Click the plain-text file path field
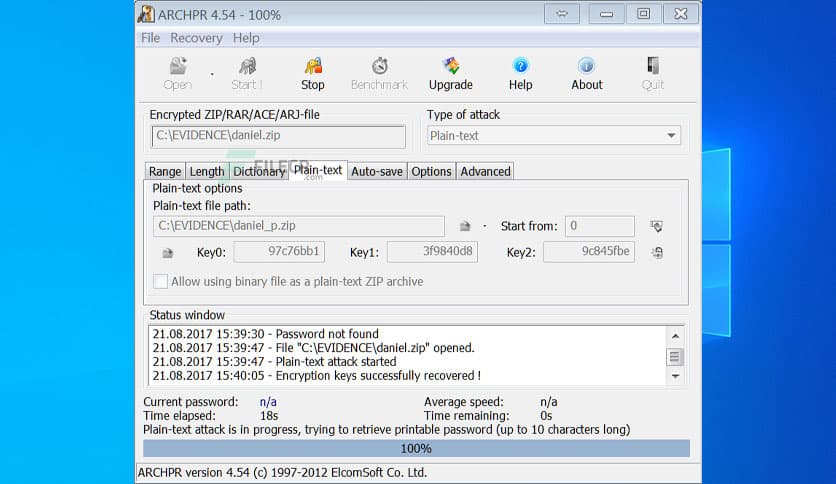 (299, 226)
